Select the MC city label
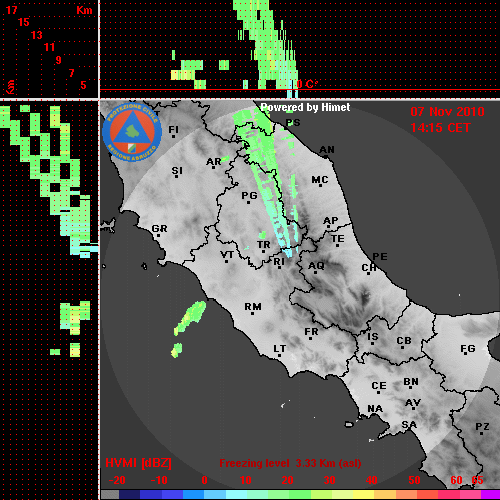 320,180
